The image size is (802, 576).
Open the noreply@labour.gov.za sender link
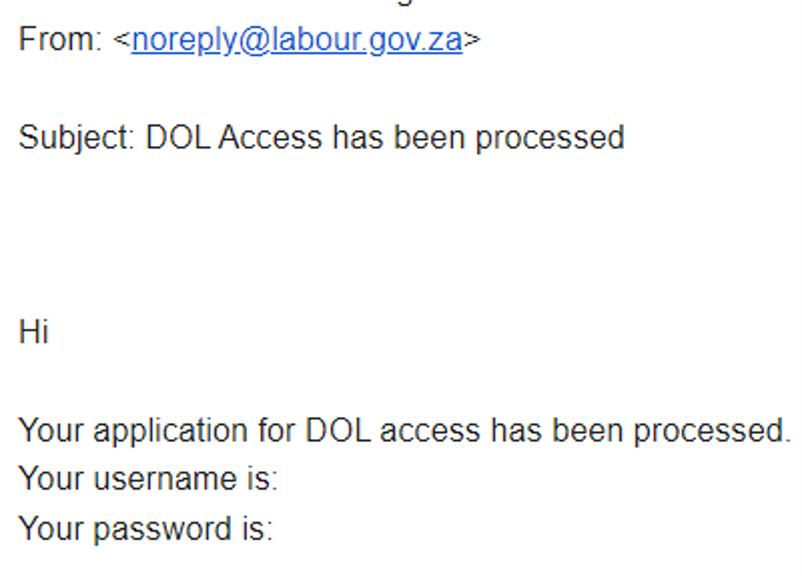(x=297, y=40)
